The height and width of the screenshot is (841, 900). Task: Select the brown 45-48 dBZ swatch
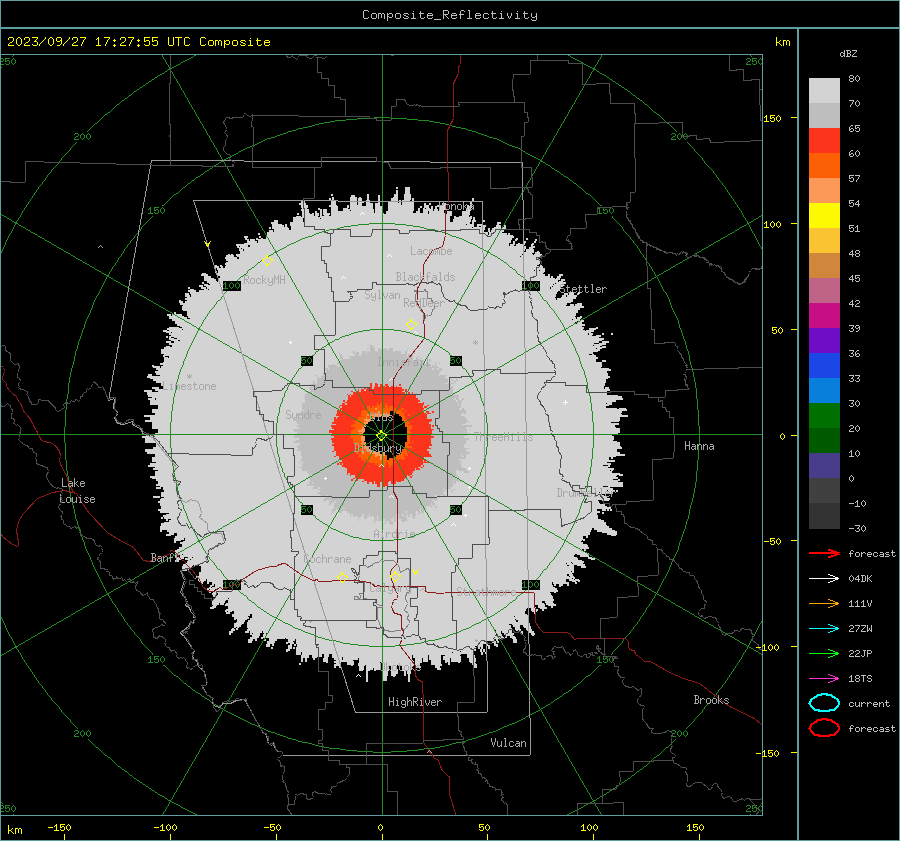coord(824,265)
